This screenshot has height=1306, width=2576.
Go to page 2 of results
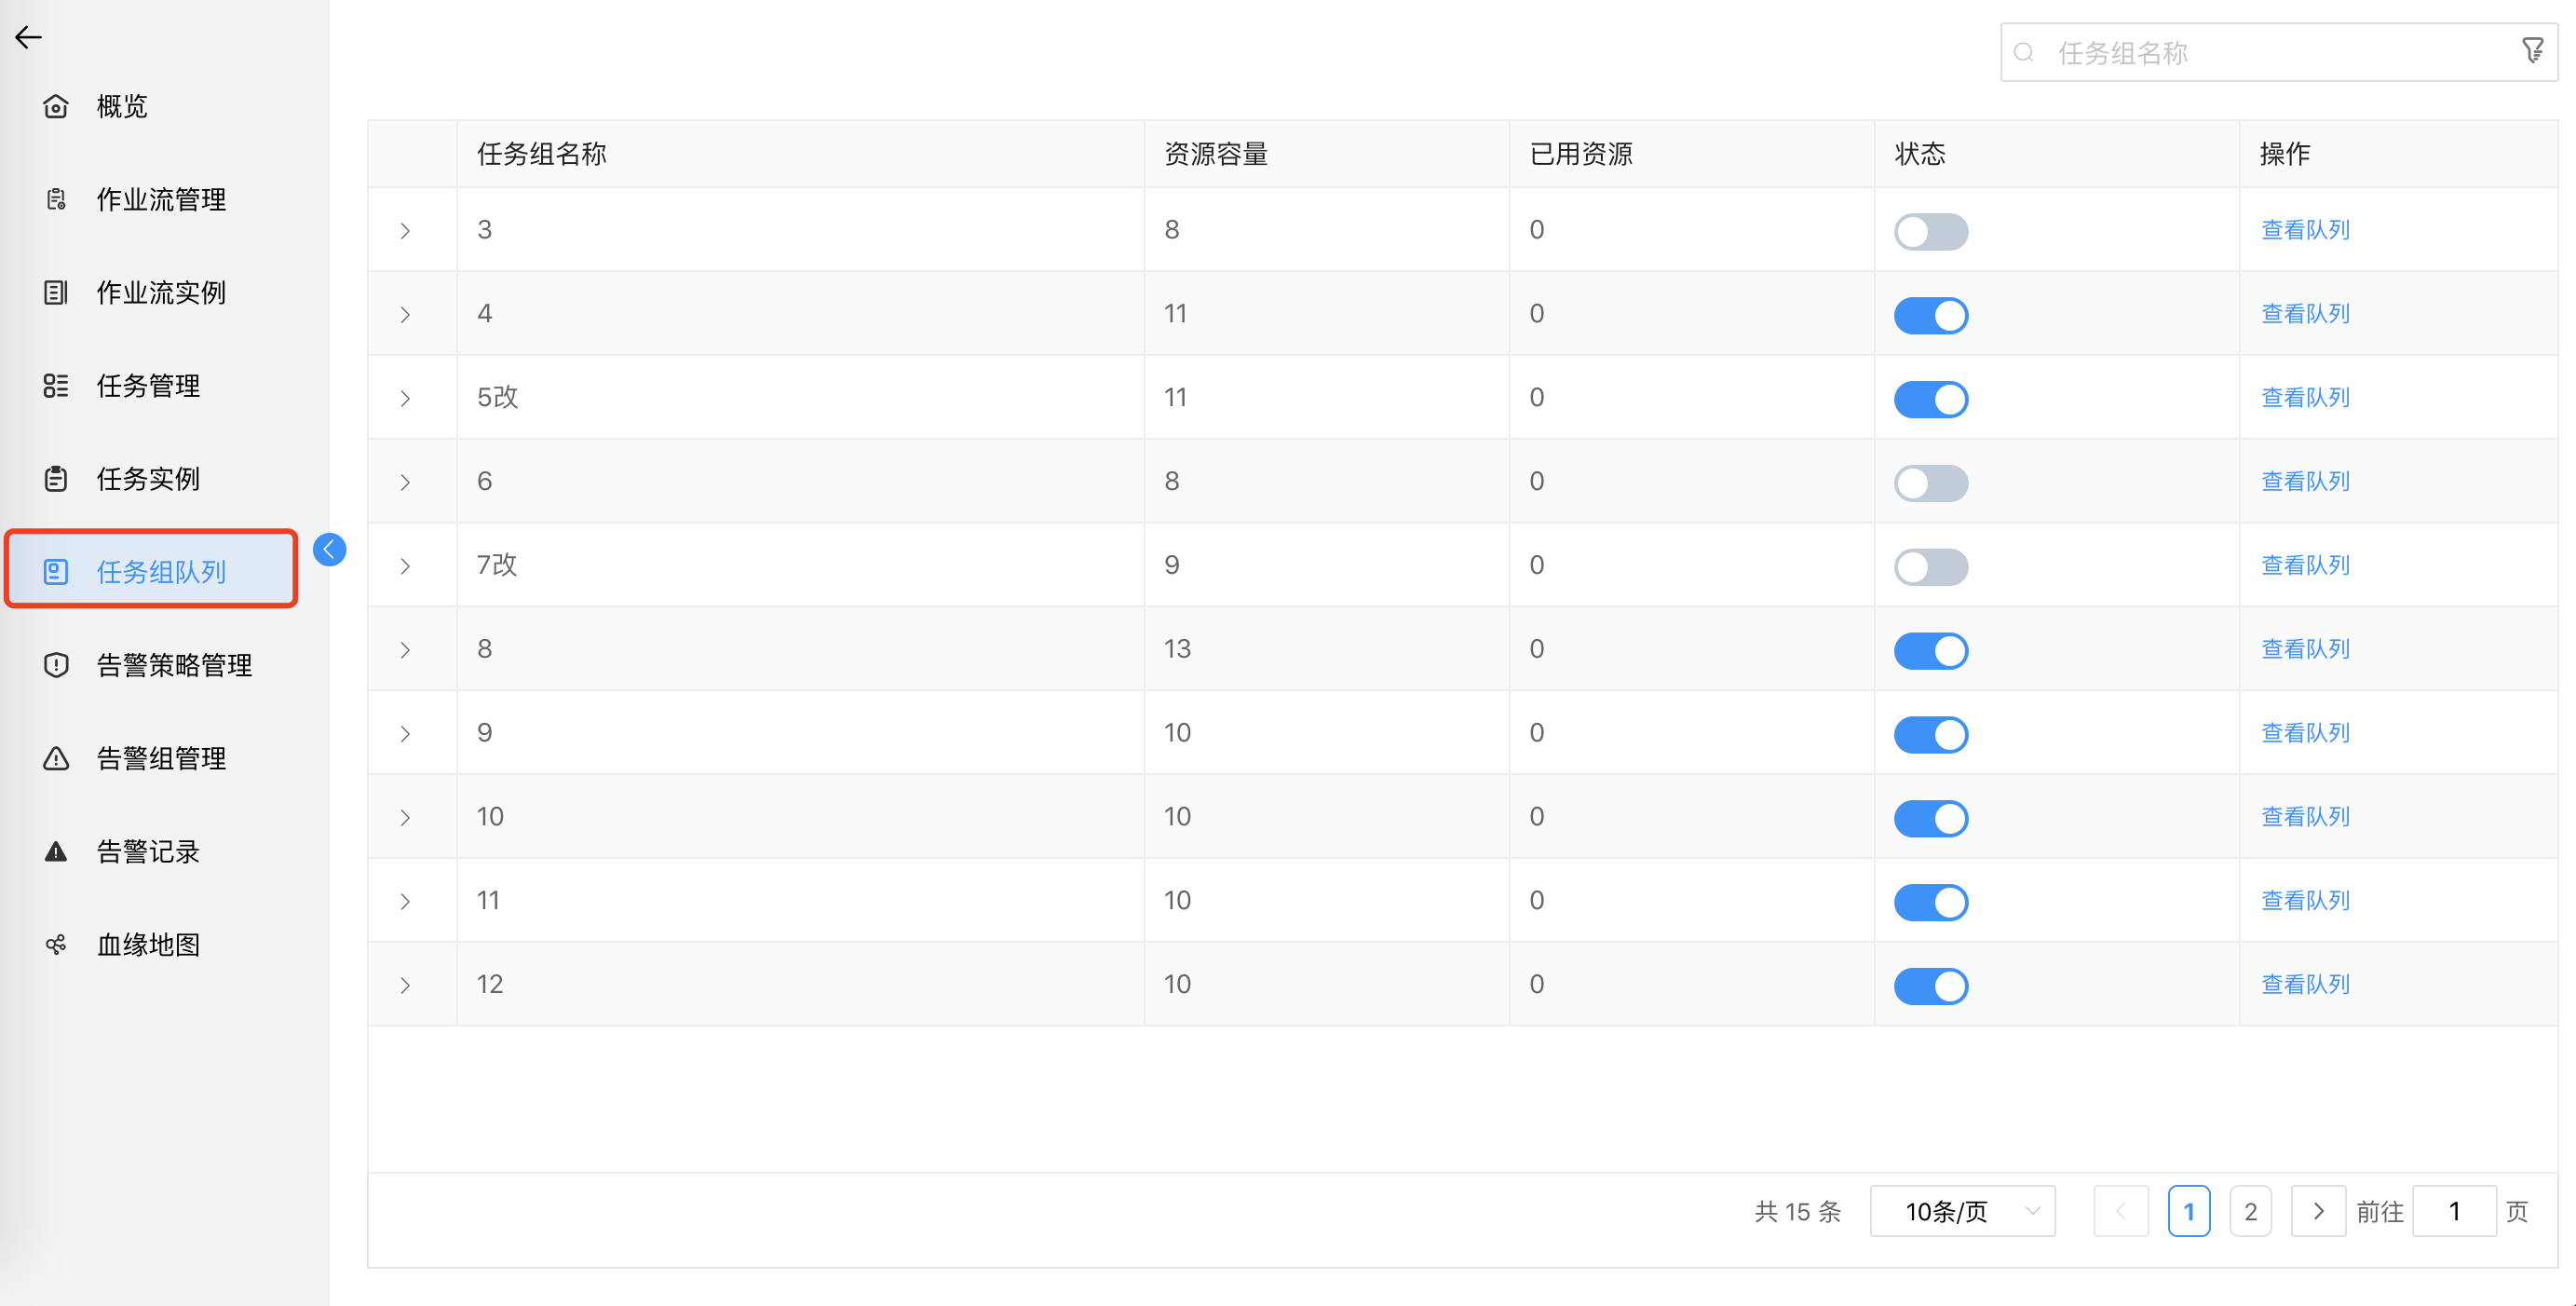click(2250, 1210)
